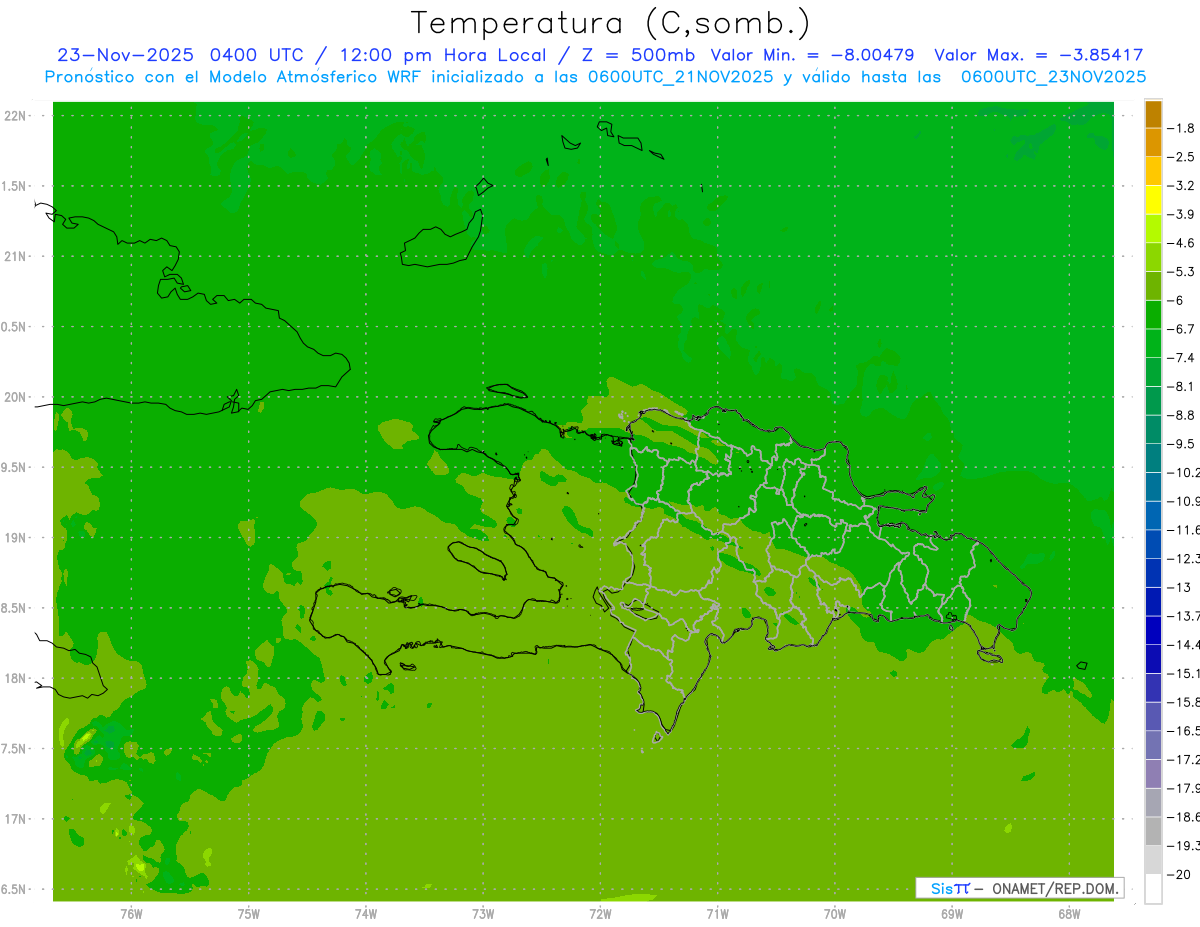Click the "71W" longitude label
Viewport: 1200px width, 927px height.
[x=717, y=914]
